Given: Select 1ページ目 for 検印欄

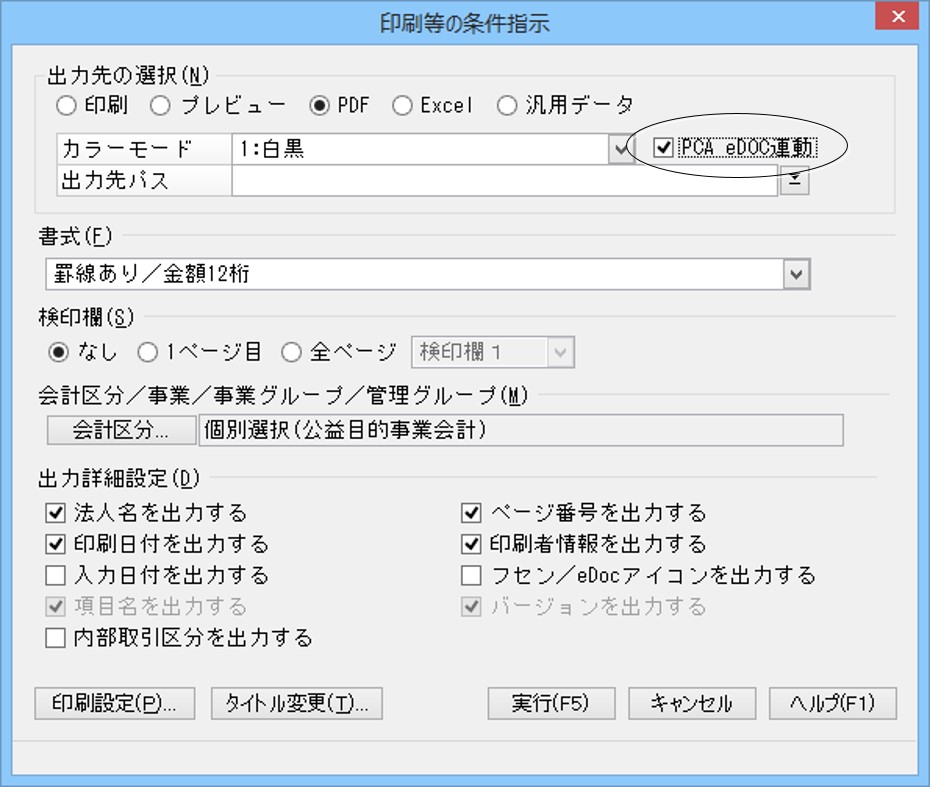Looking at the screenshot, I should [147, 352].
